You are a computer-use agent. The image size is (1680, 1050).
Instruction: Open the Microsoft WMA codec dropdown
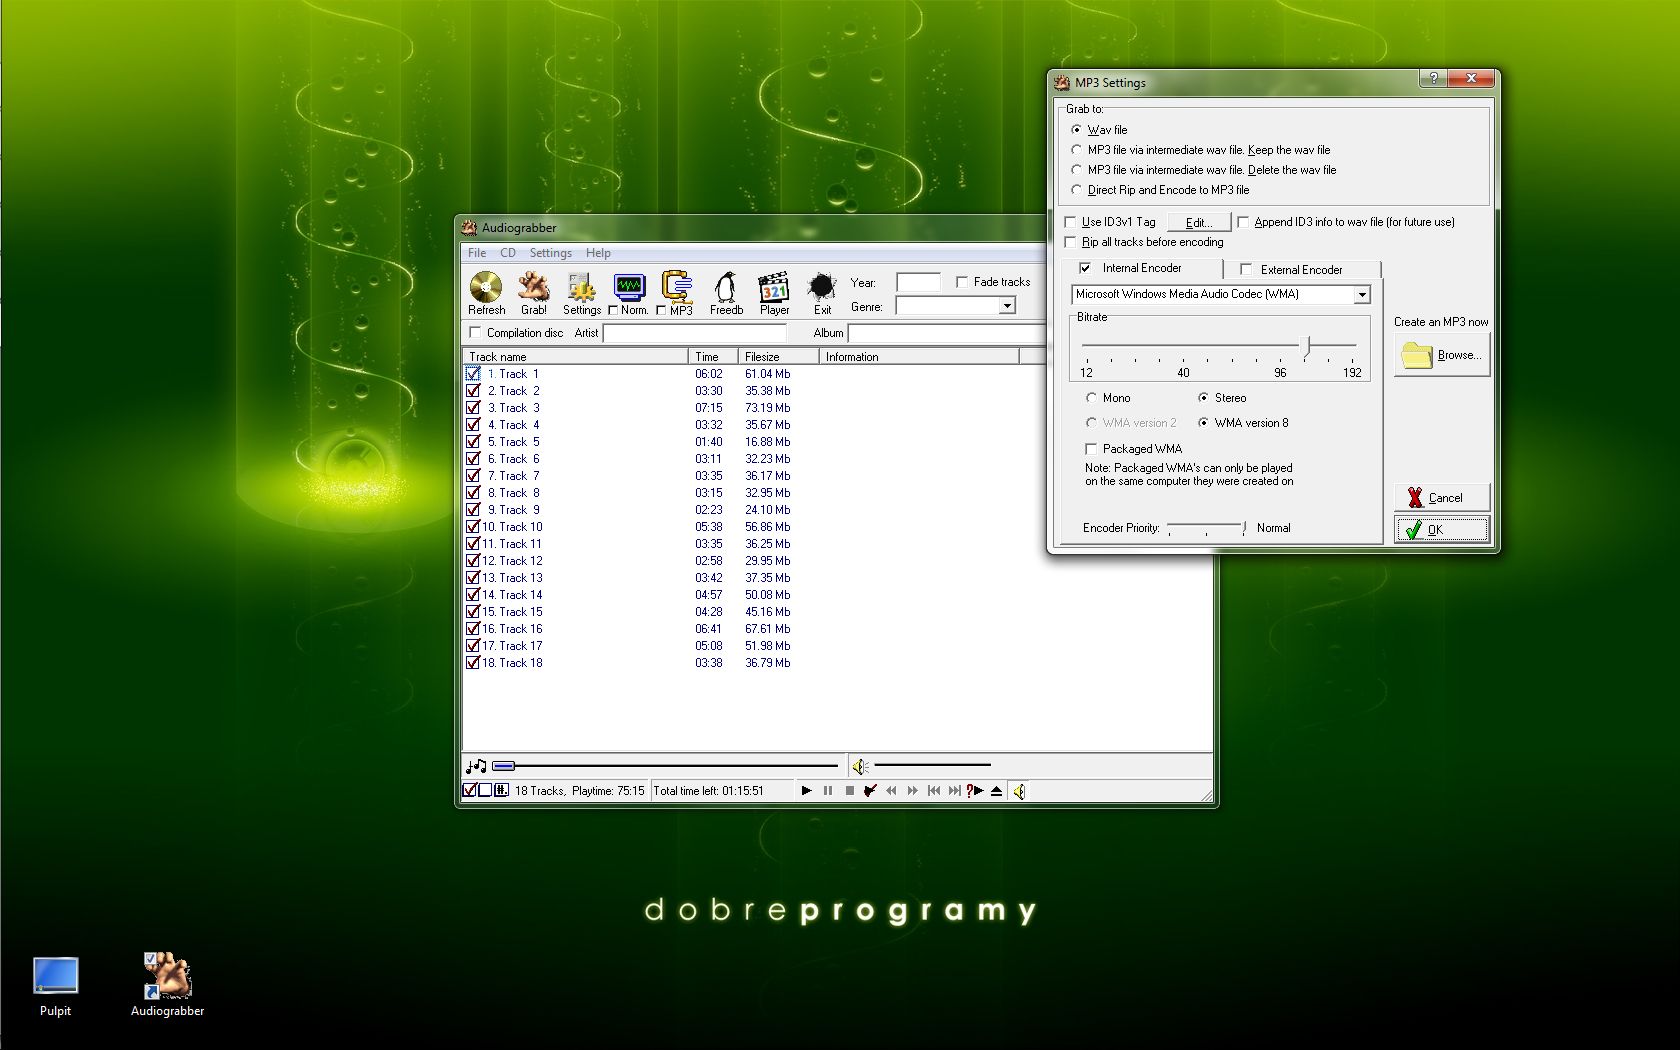click(x=1361, y=295)
